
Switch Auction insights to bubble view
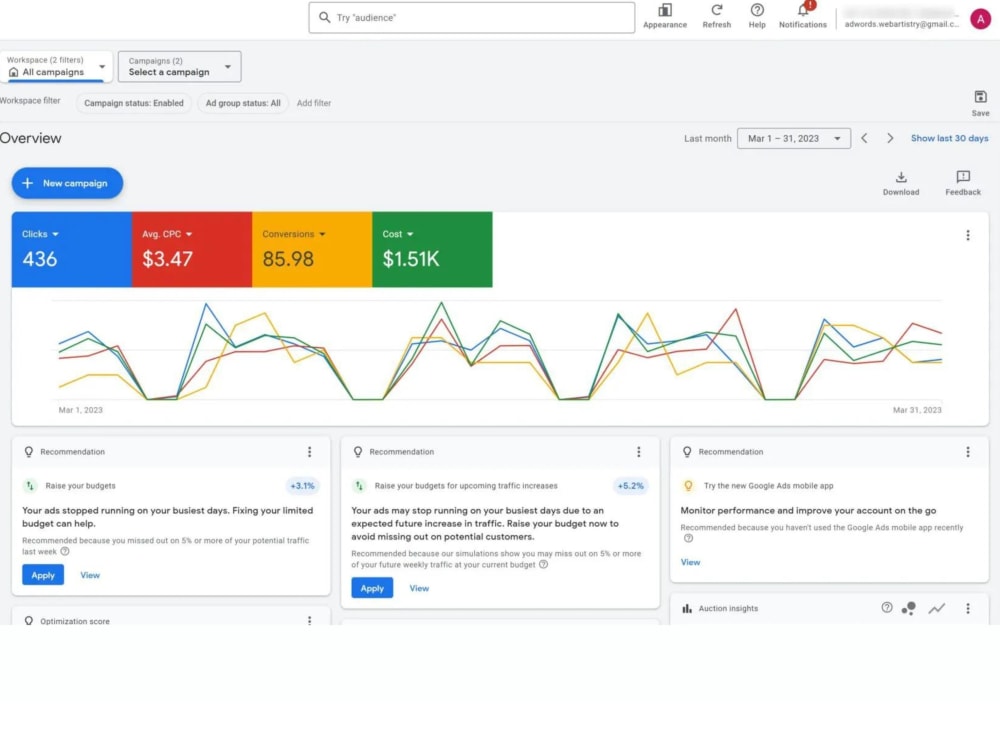909,608
